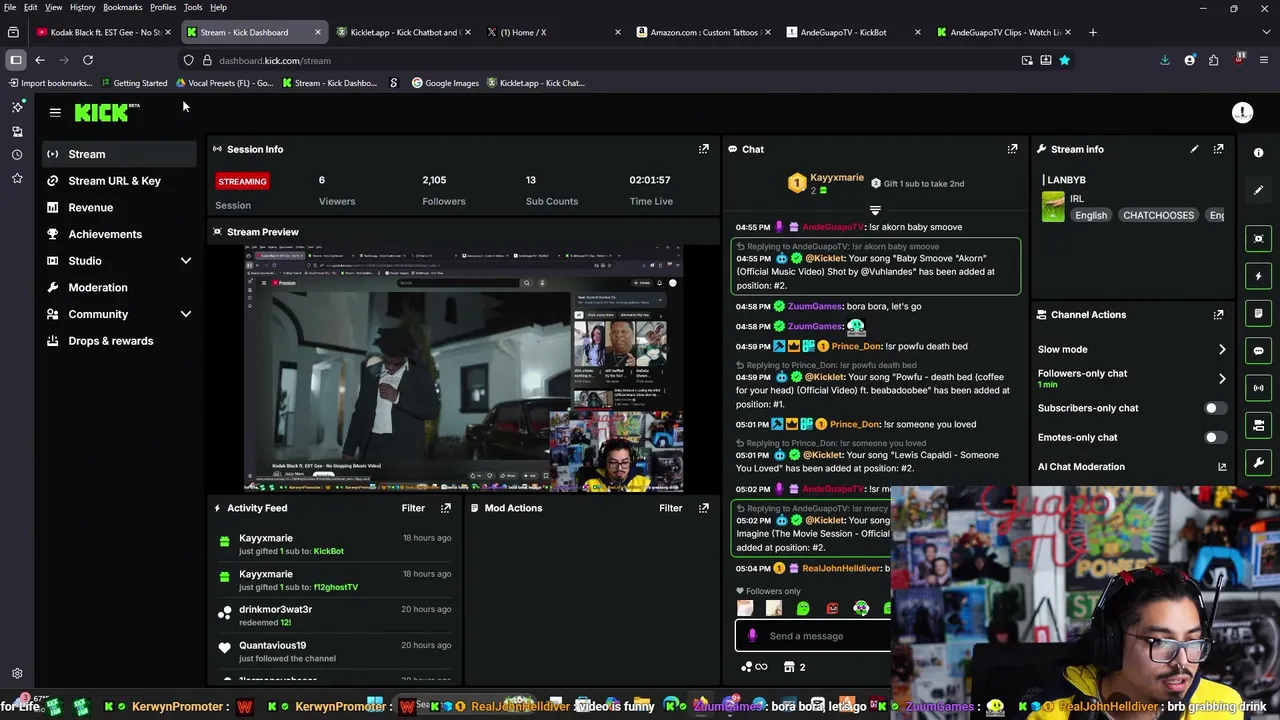
Task: Select Stream in the sidebar
Action: click(x=120, y=154)
